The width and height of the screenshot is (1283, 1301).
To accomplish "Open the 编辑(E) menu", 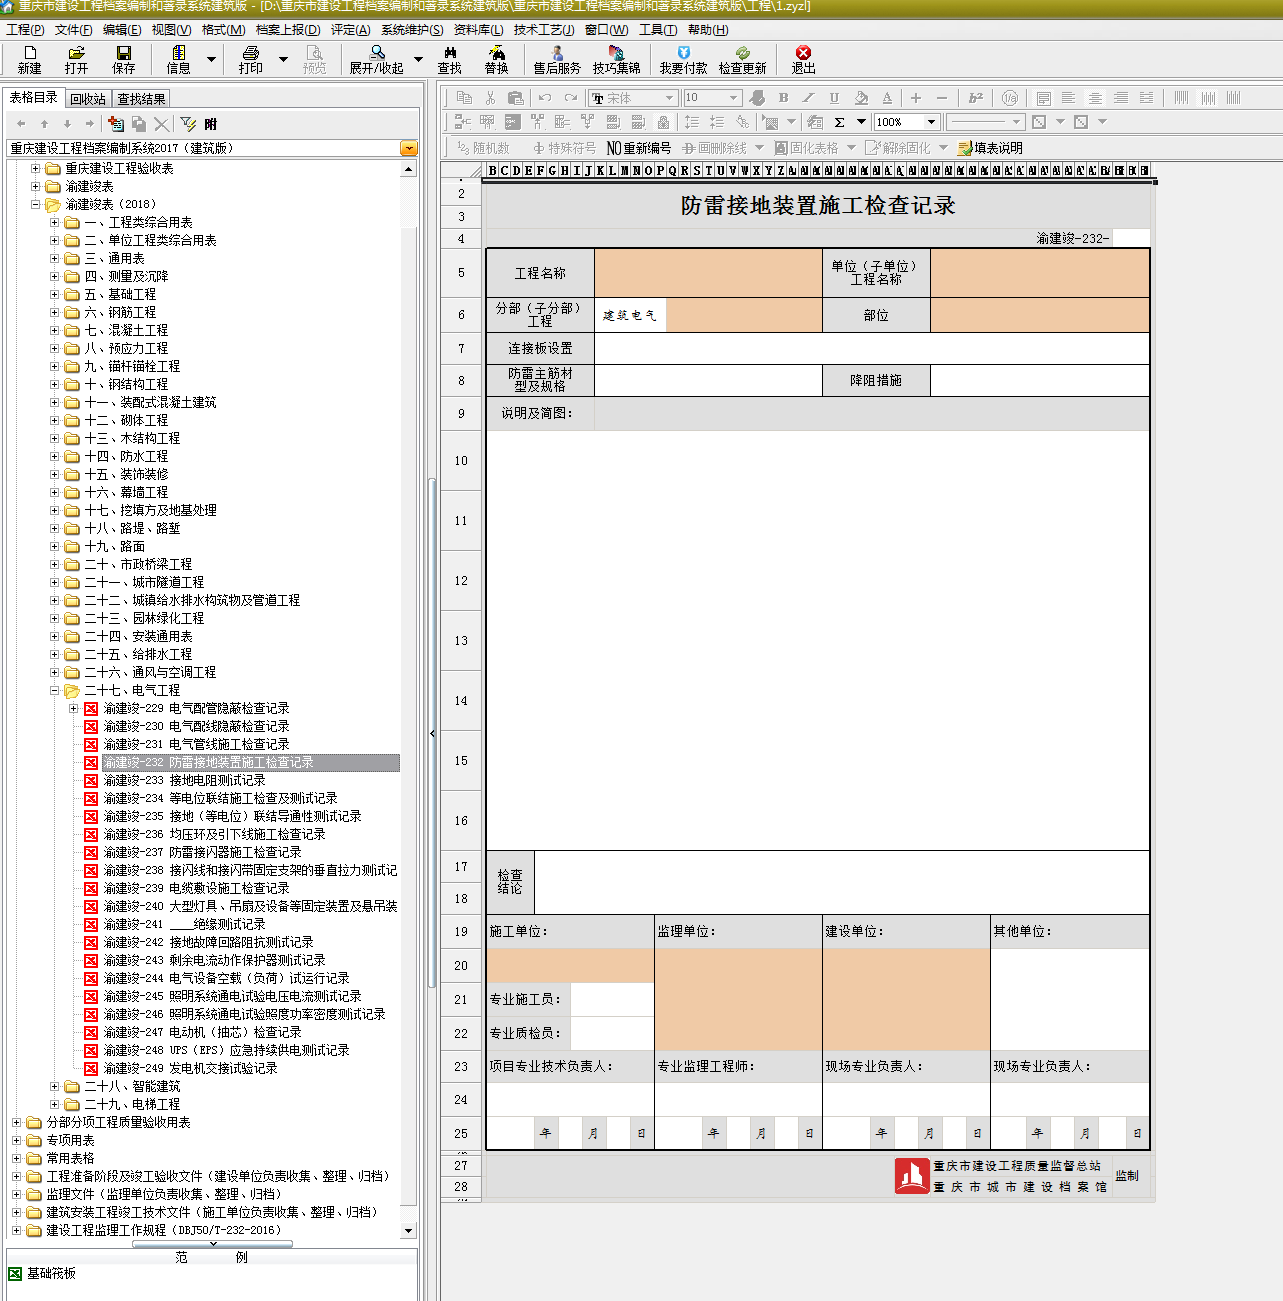I will pos(122,30).
